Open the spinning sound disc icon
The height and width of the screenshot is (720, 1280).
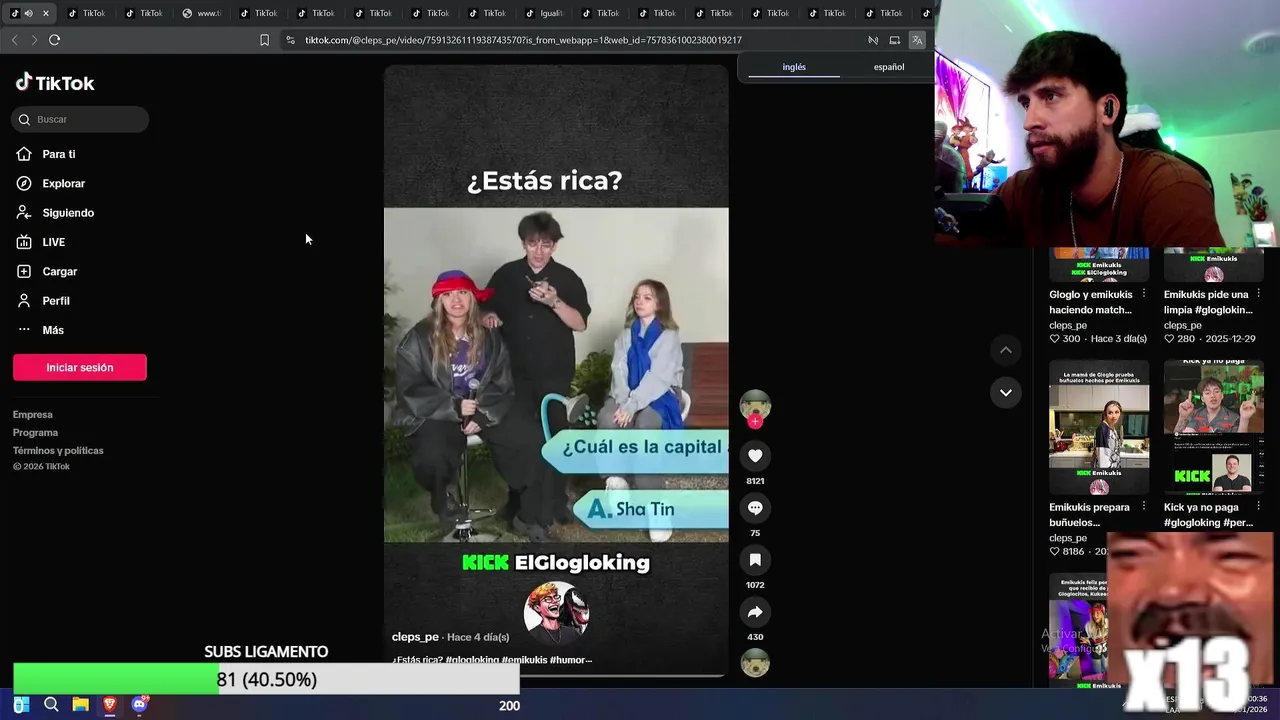click(755, 663)
